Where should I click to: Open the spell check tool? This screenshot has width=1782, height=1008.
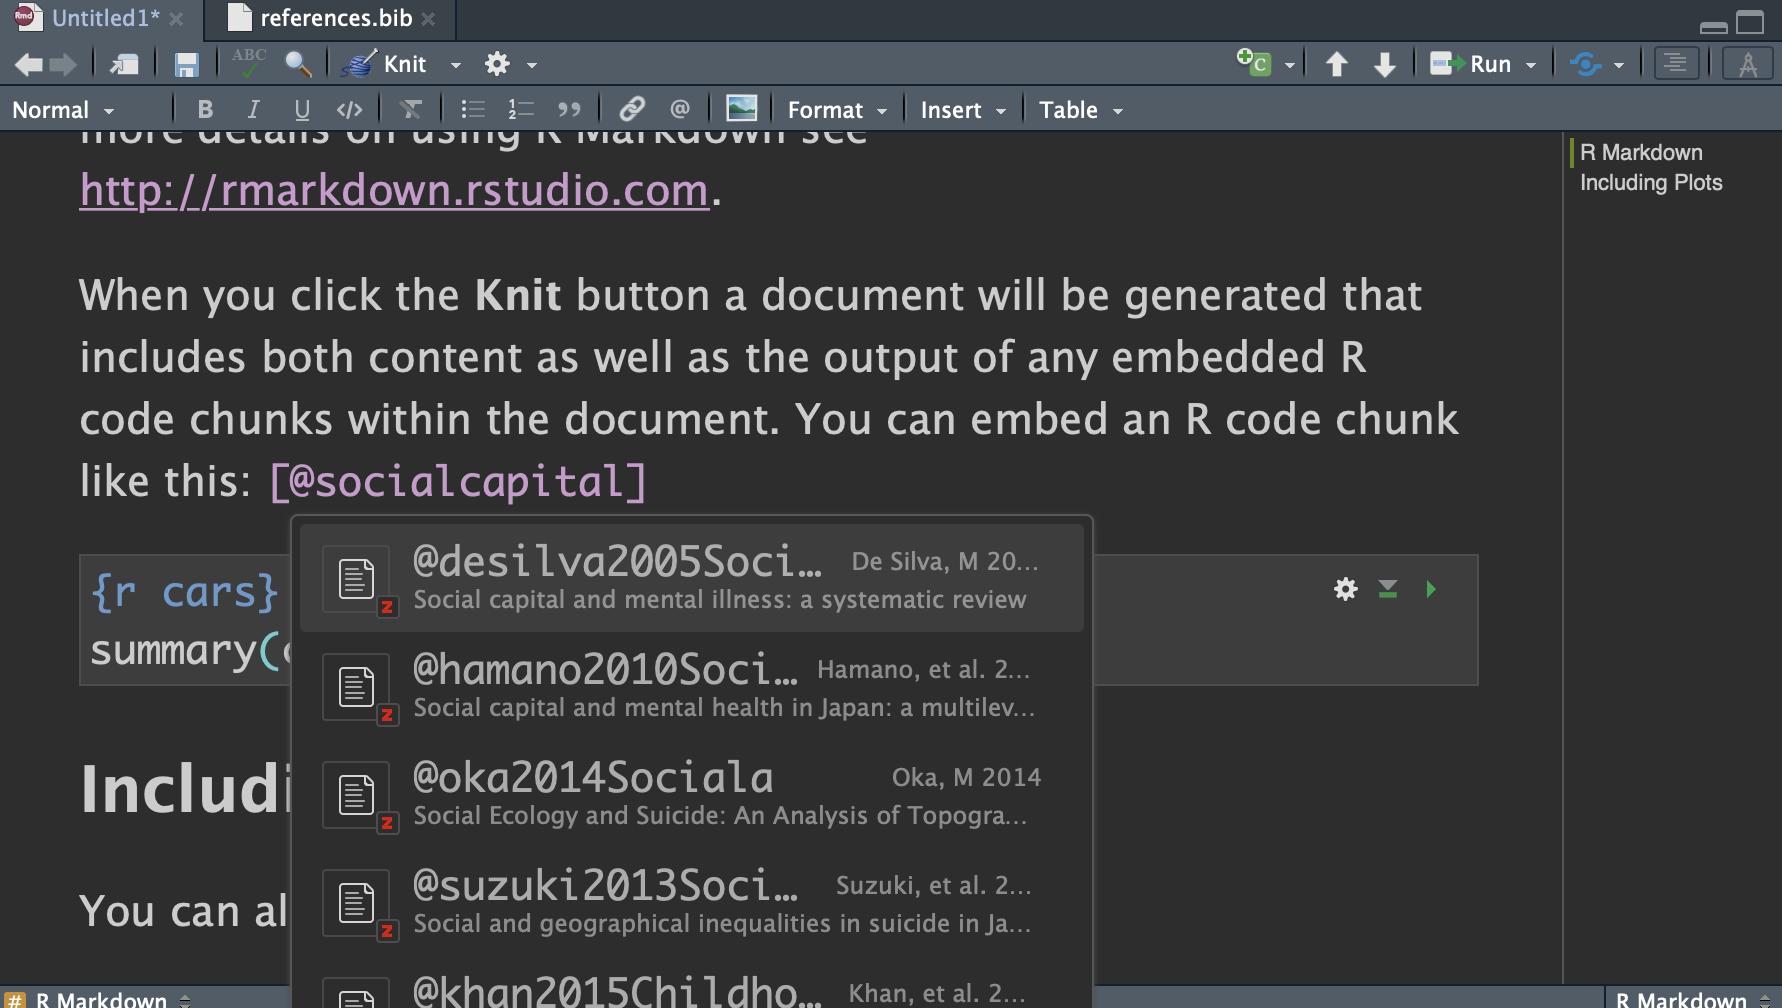pyautogui.click(x=247, y=61)
